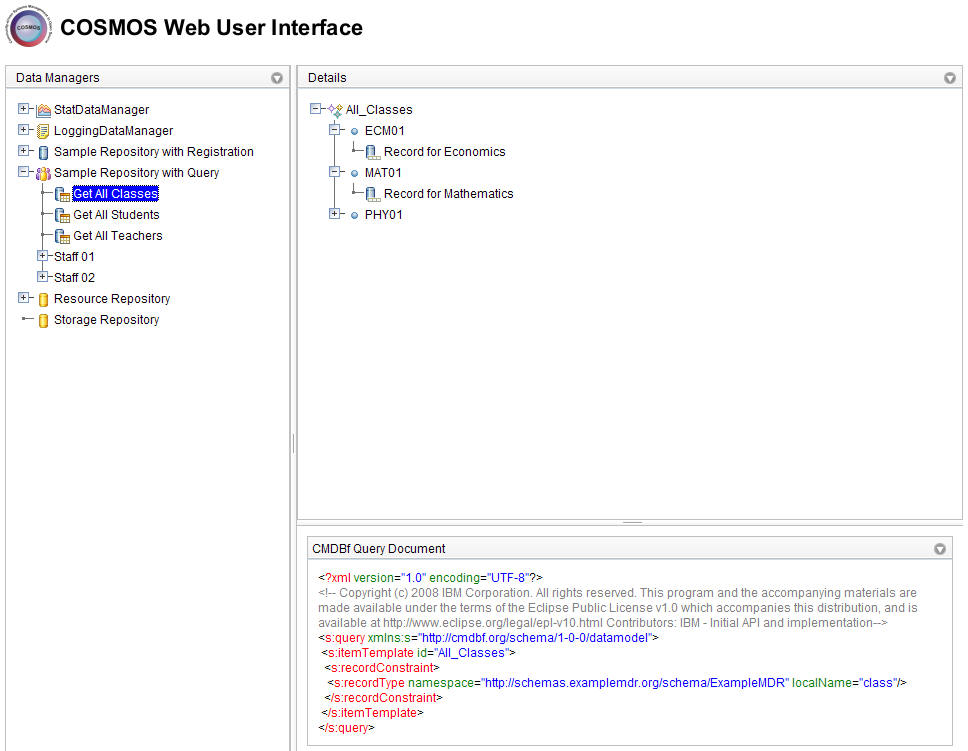Expand the LoggingDataManager node

pos(23,130)
